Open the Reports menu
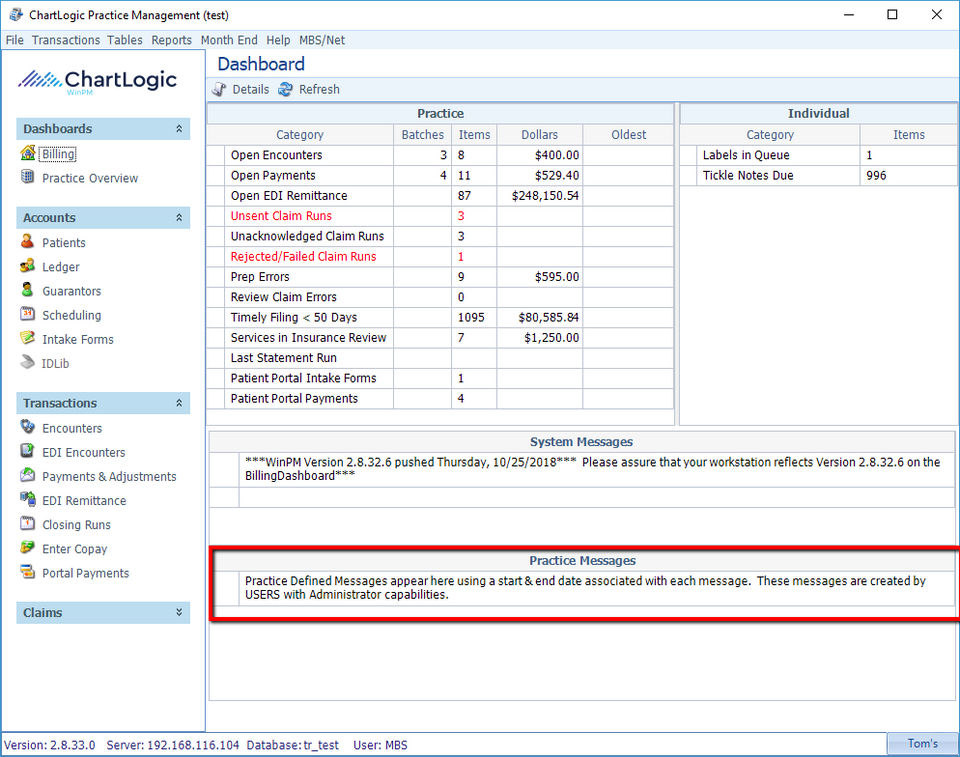This screenshot has width=960, height=757. [171, 40]
